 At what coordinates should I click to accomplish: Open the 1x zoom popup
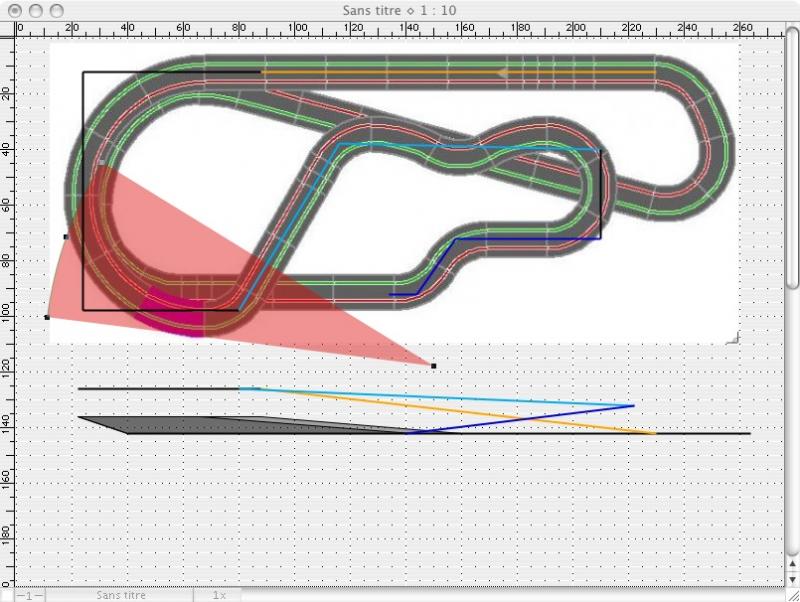[218, 595]
